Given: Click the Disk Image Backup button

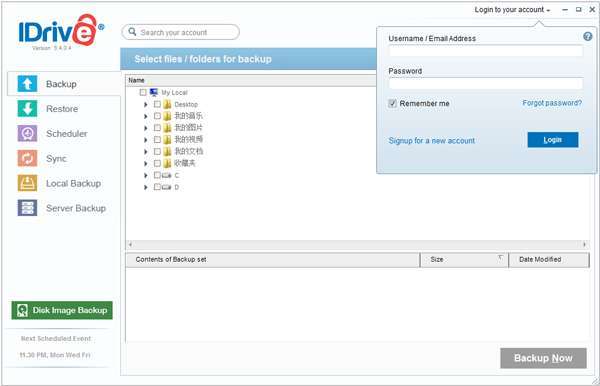Looking at the screenshot, I should (x=62, y=310).
